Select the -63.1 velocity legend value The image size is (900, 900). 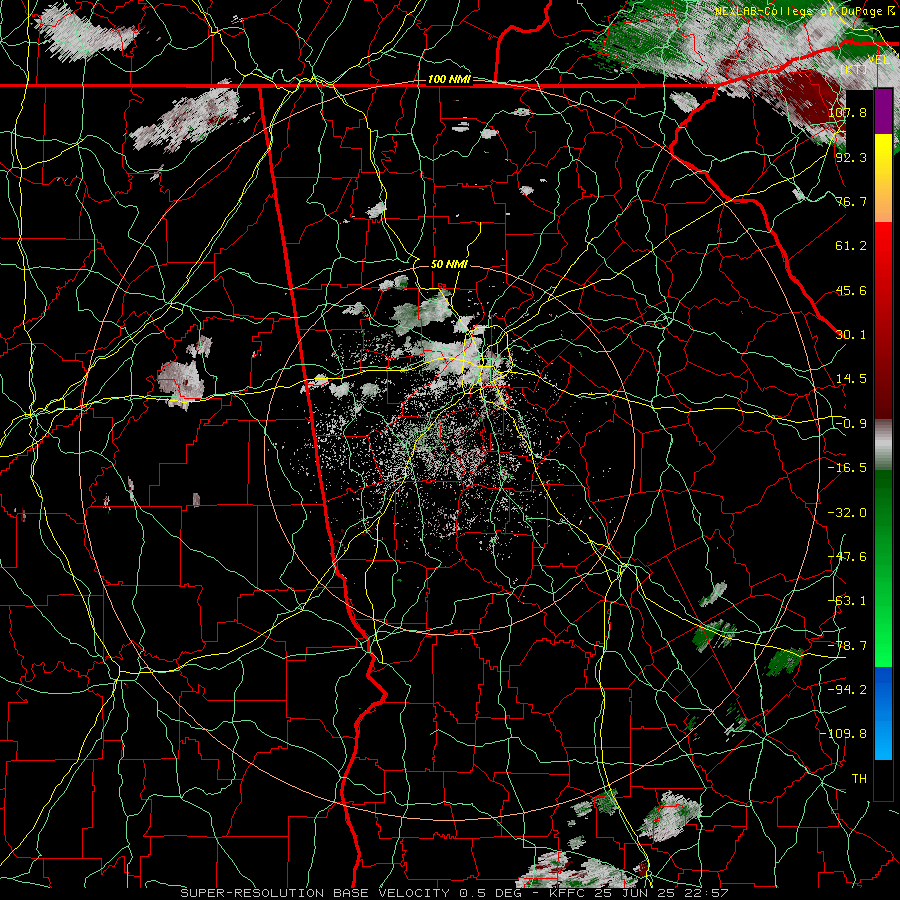point(847,601)
